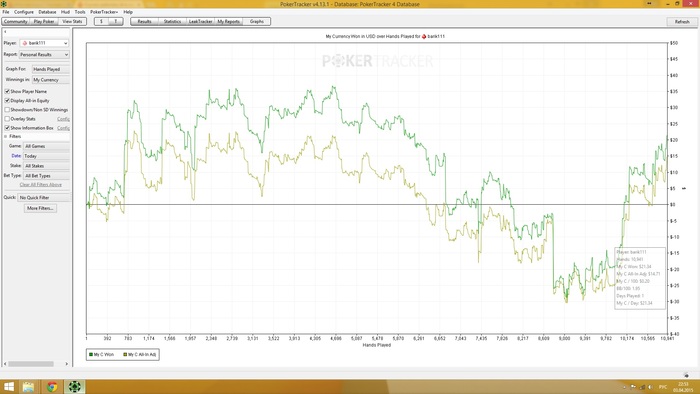Open Date filter Today
This screenshot has width=700, height=394.
coord(46,156)
